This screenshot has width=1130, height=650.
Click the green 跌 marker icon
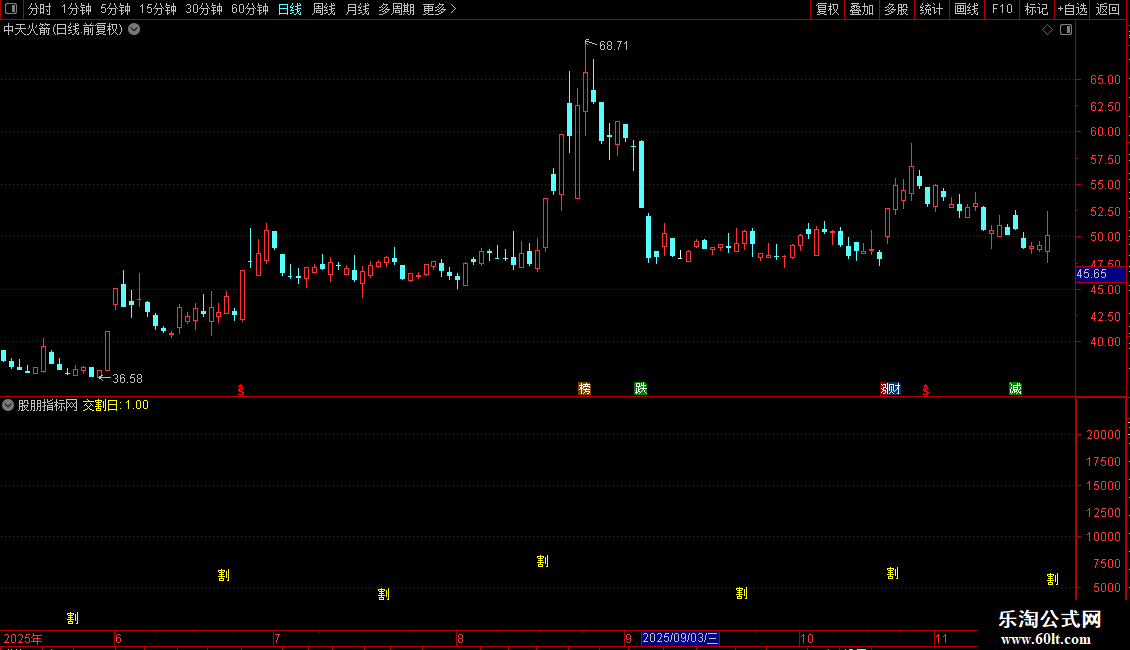640,388
